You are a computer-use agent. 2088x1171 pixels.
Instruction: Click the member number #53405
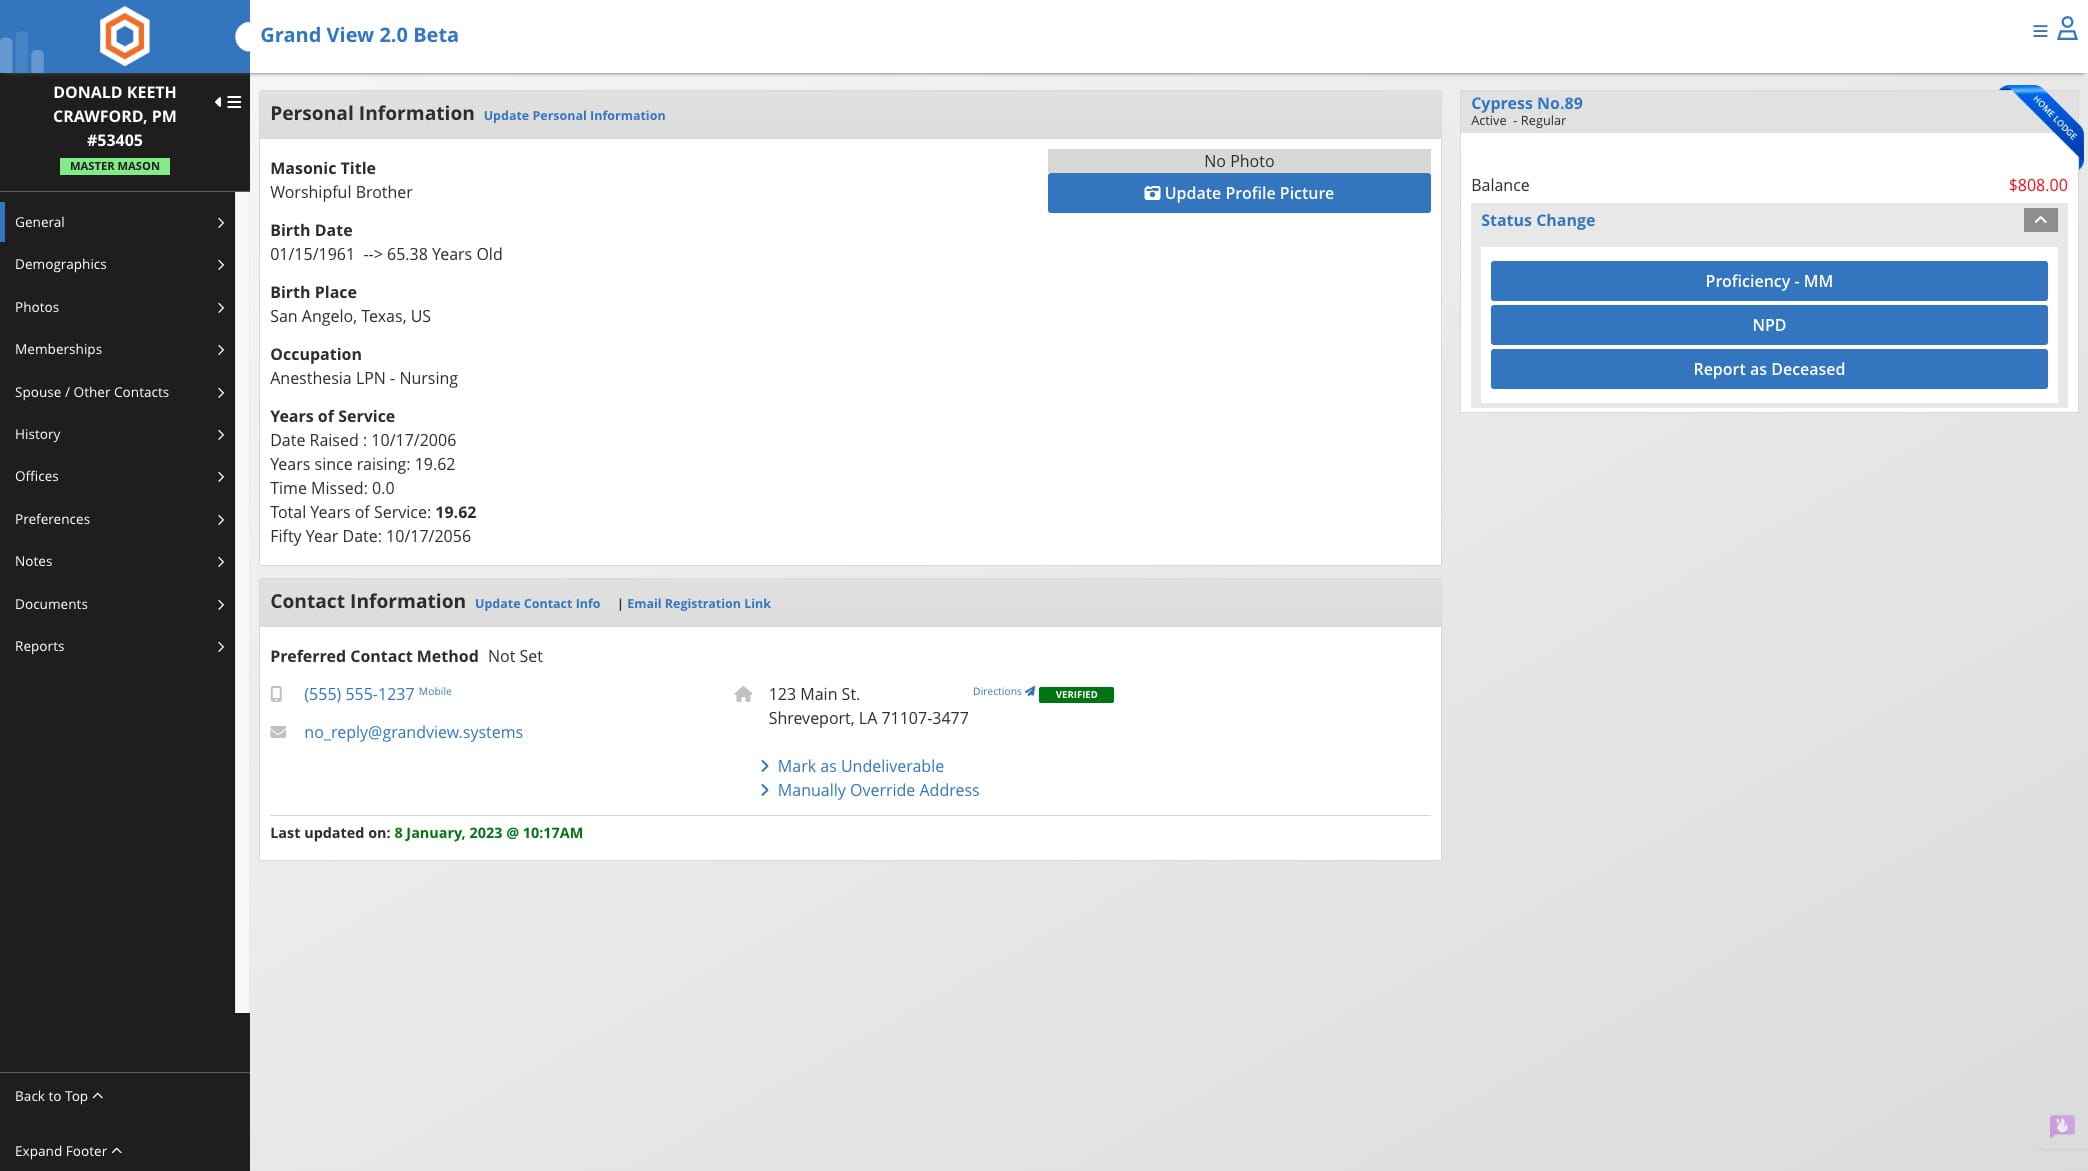(x=115, y=140)
